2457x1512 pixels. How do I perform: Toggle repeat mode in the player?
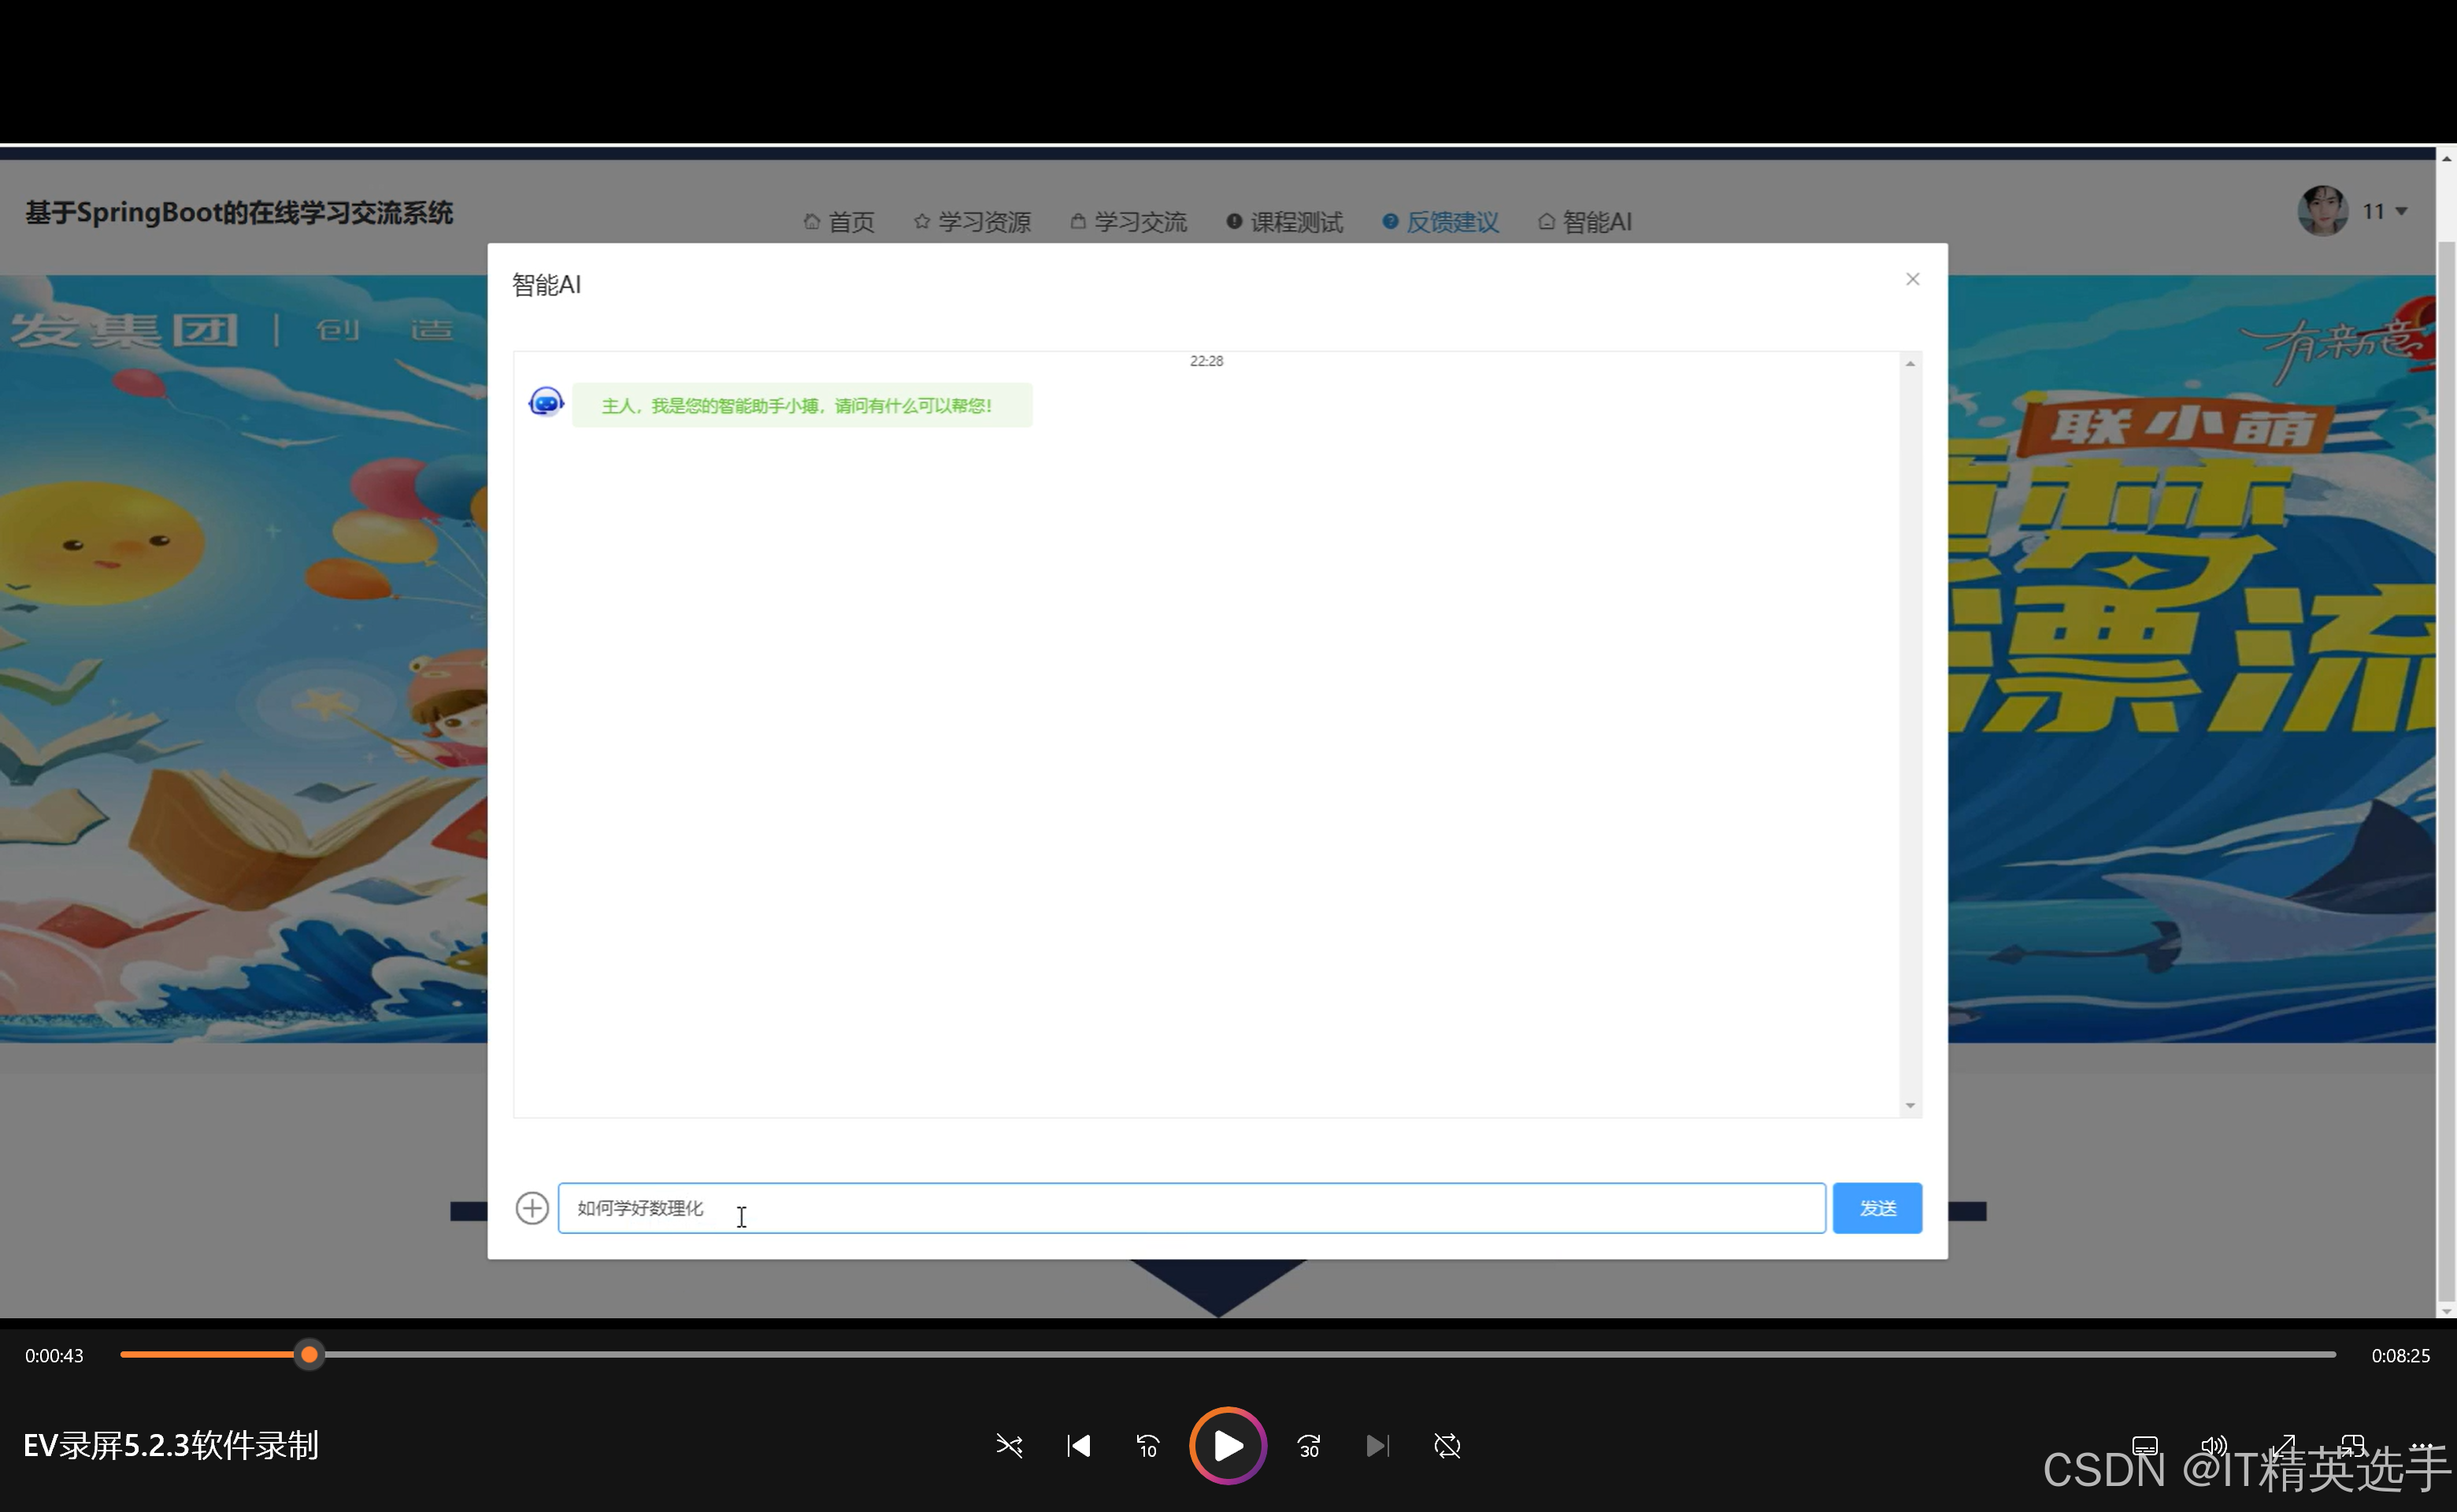[x=1447, y=1446]
